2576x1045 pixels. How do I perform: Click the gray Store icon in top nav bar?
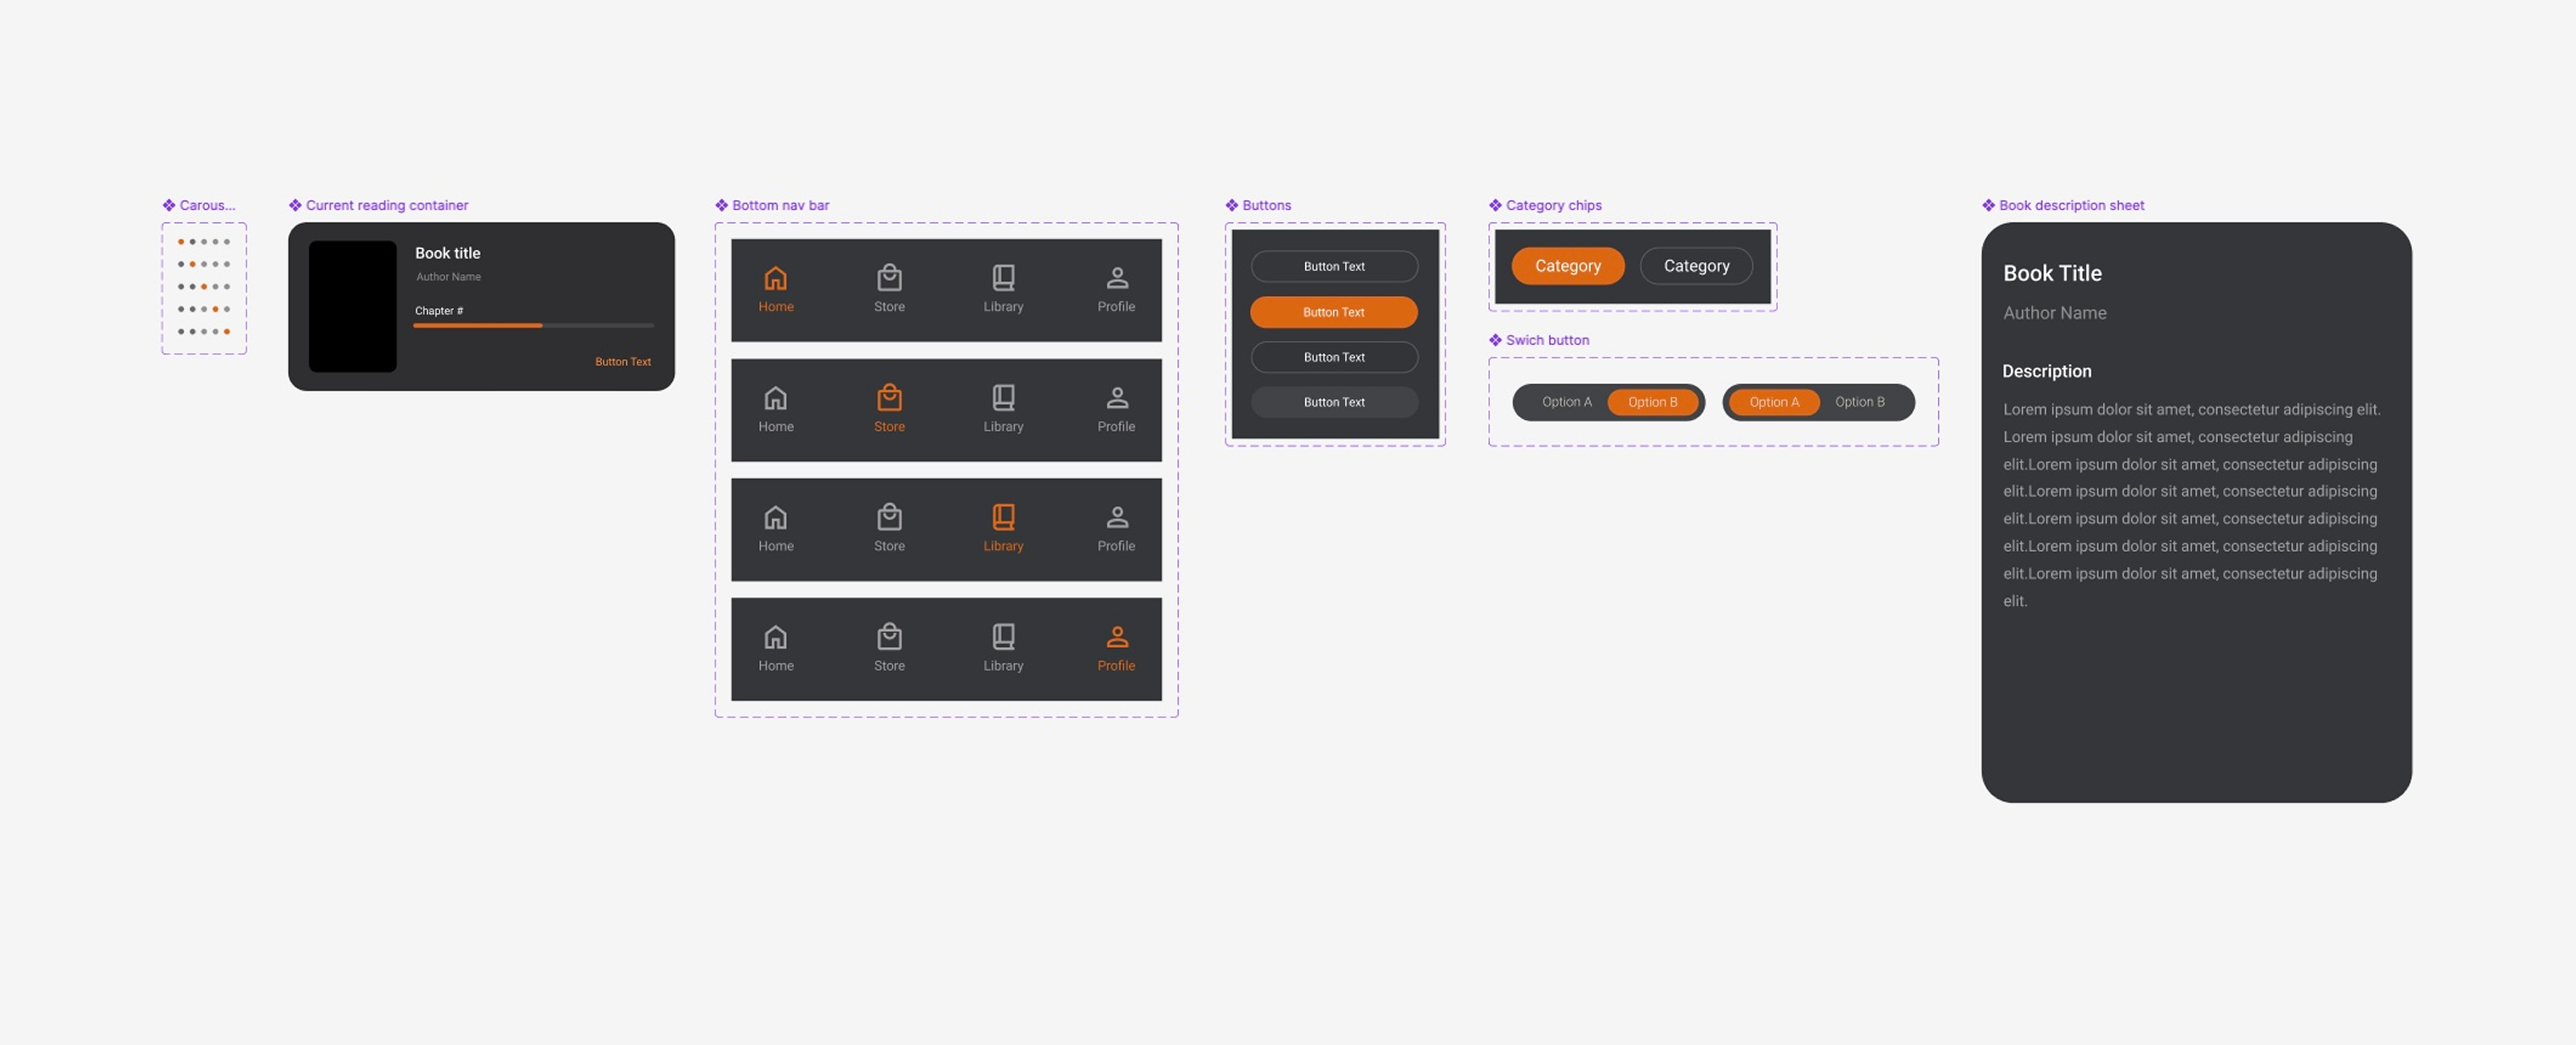[889, 278]
